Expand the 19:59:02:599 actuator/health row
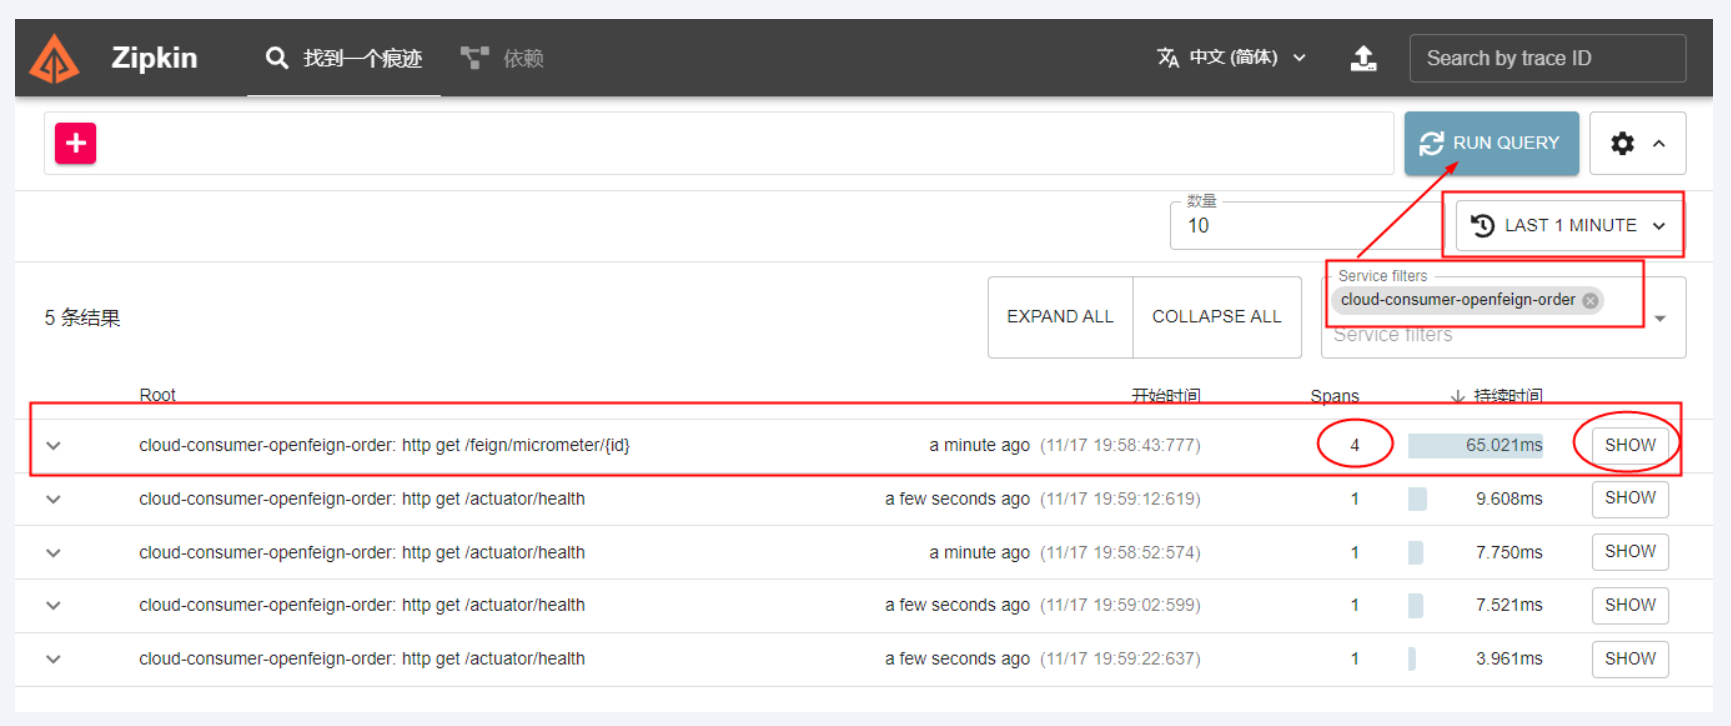1731x726 pixels. click(54, 606)
